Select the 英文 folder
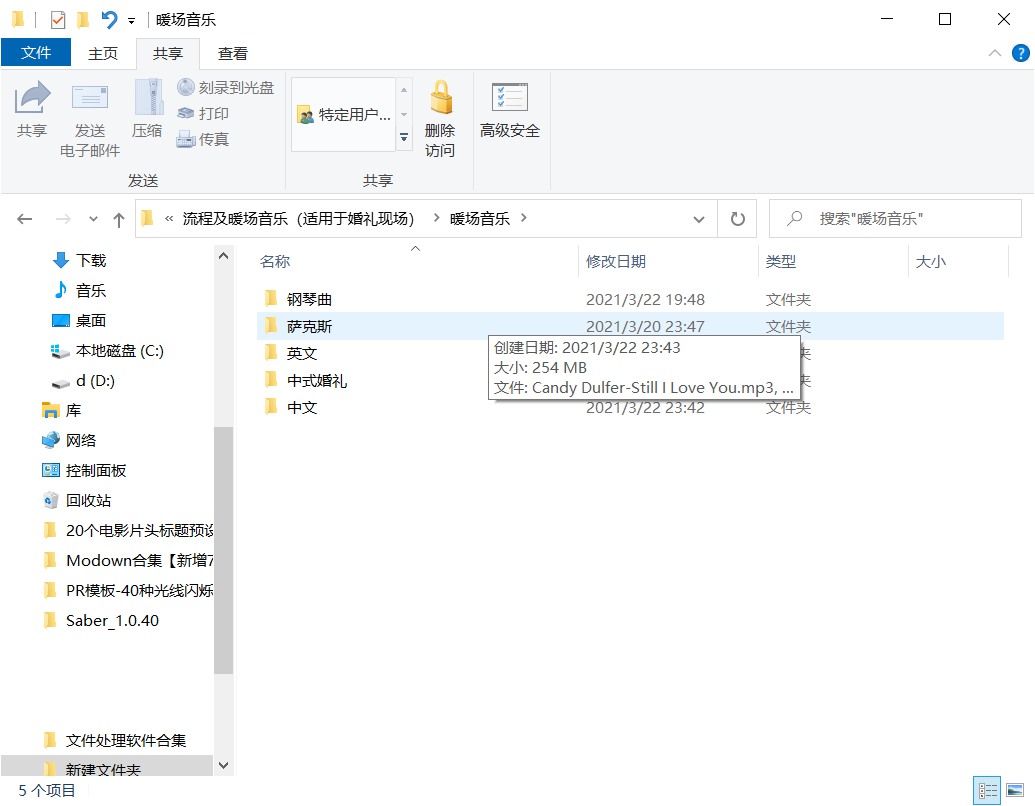 coord(302,354)
